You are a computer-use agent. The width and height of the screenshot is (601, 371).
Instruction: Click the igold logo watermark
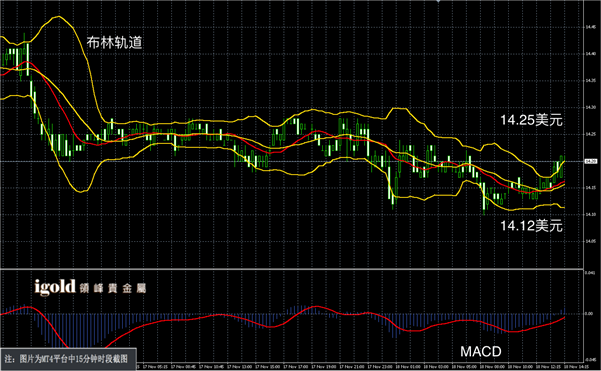click(x=55, y=287)
